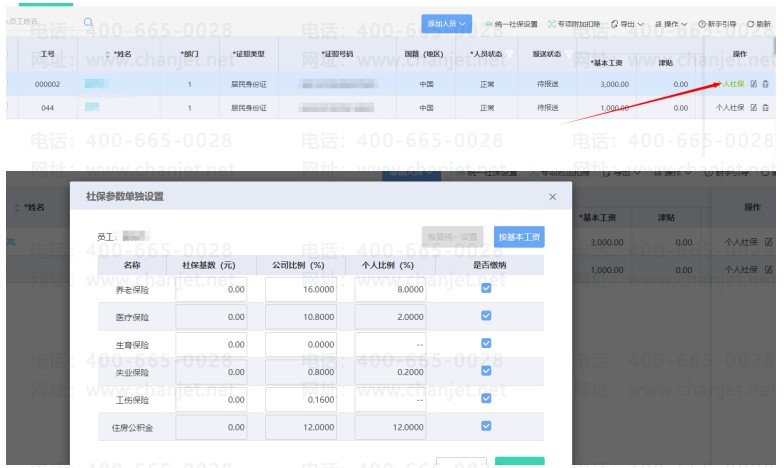Screen dimensions: 784x468
Task: Click 养老保险 personal ratio 8.0000 field
Action: 390,290
